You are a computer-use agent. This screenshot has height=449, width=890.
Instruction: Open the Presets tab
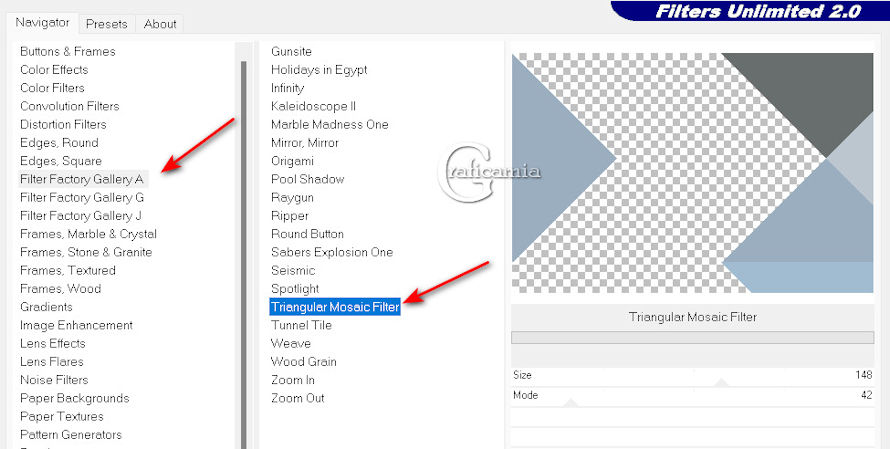pos(106,24)
